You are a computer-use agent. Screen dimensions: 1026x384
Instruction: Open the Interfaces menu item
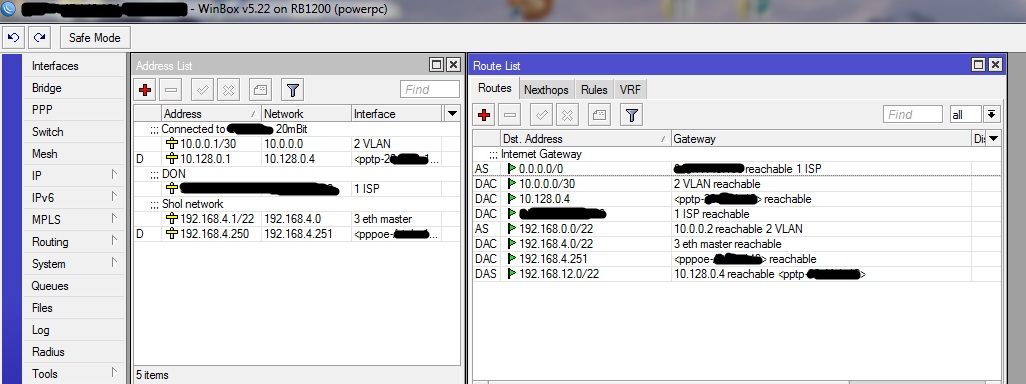click(55, 66)
